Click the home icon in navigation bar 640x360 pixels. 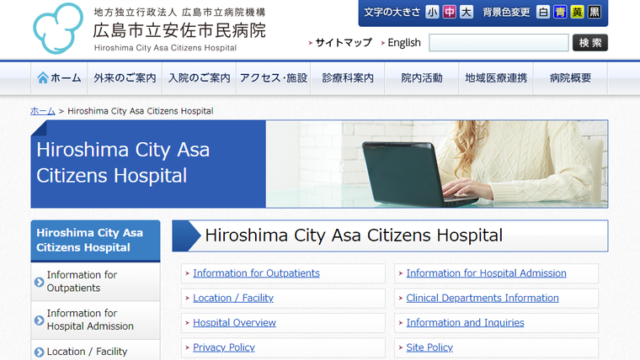43,78
